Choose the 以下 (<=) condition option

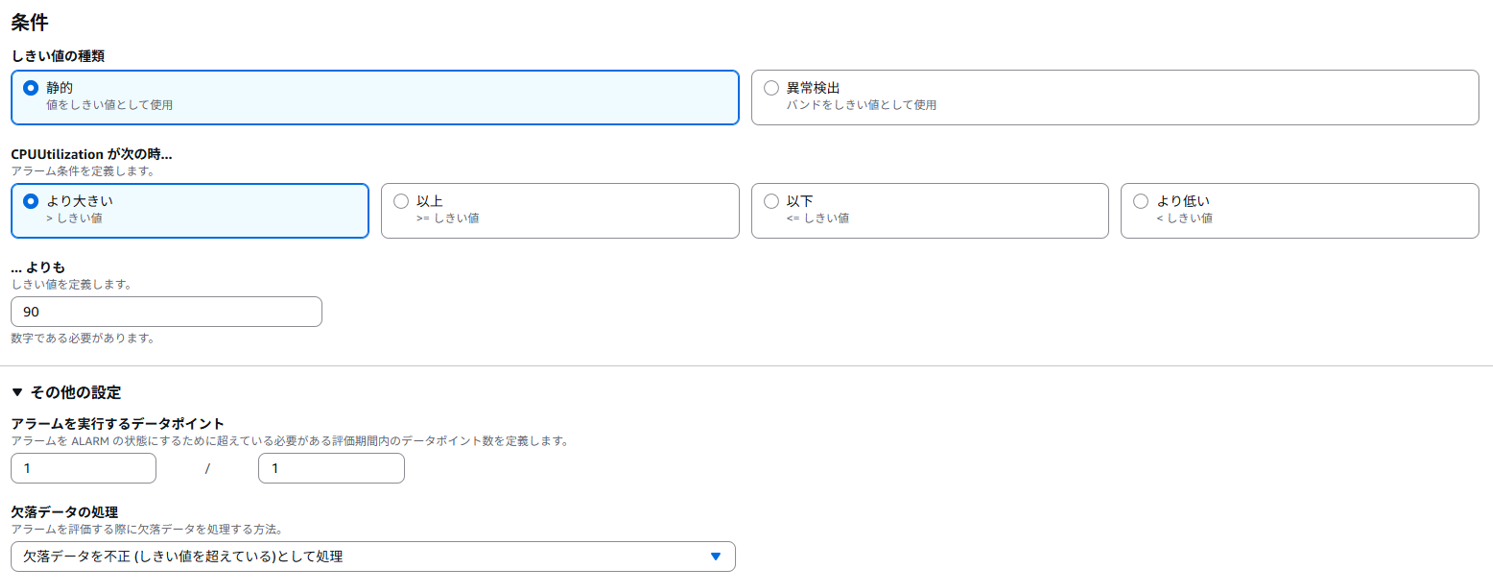771,201
